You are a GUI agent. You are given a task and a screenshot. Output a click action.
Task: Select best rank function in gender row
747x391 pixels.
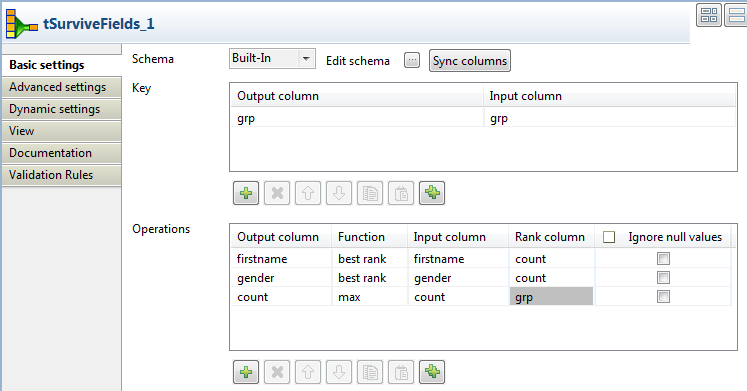click(370, 278)
